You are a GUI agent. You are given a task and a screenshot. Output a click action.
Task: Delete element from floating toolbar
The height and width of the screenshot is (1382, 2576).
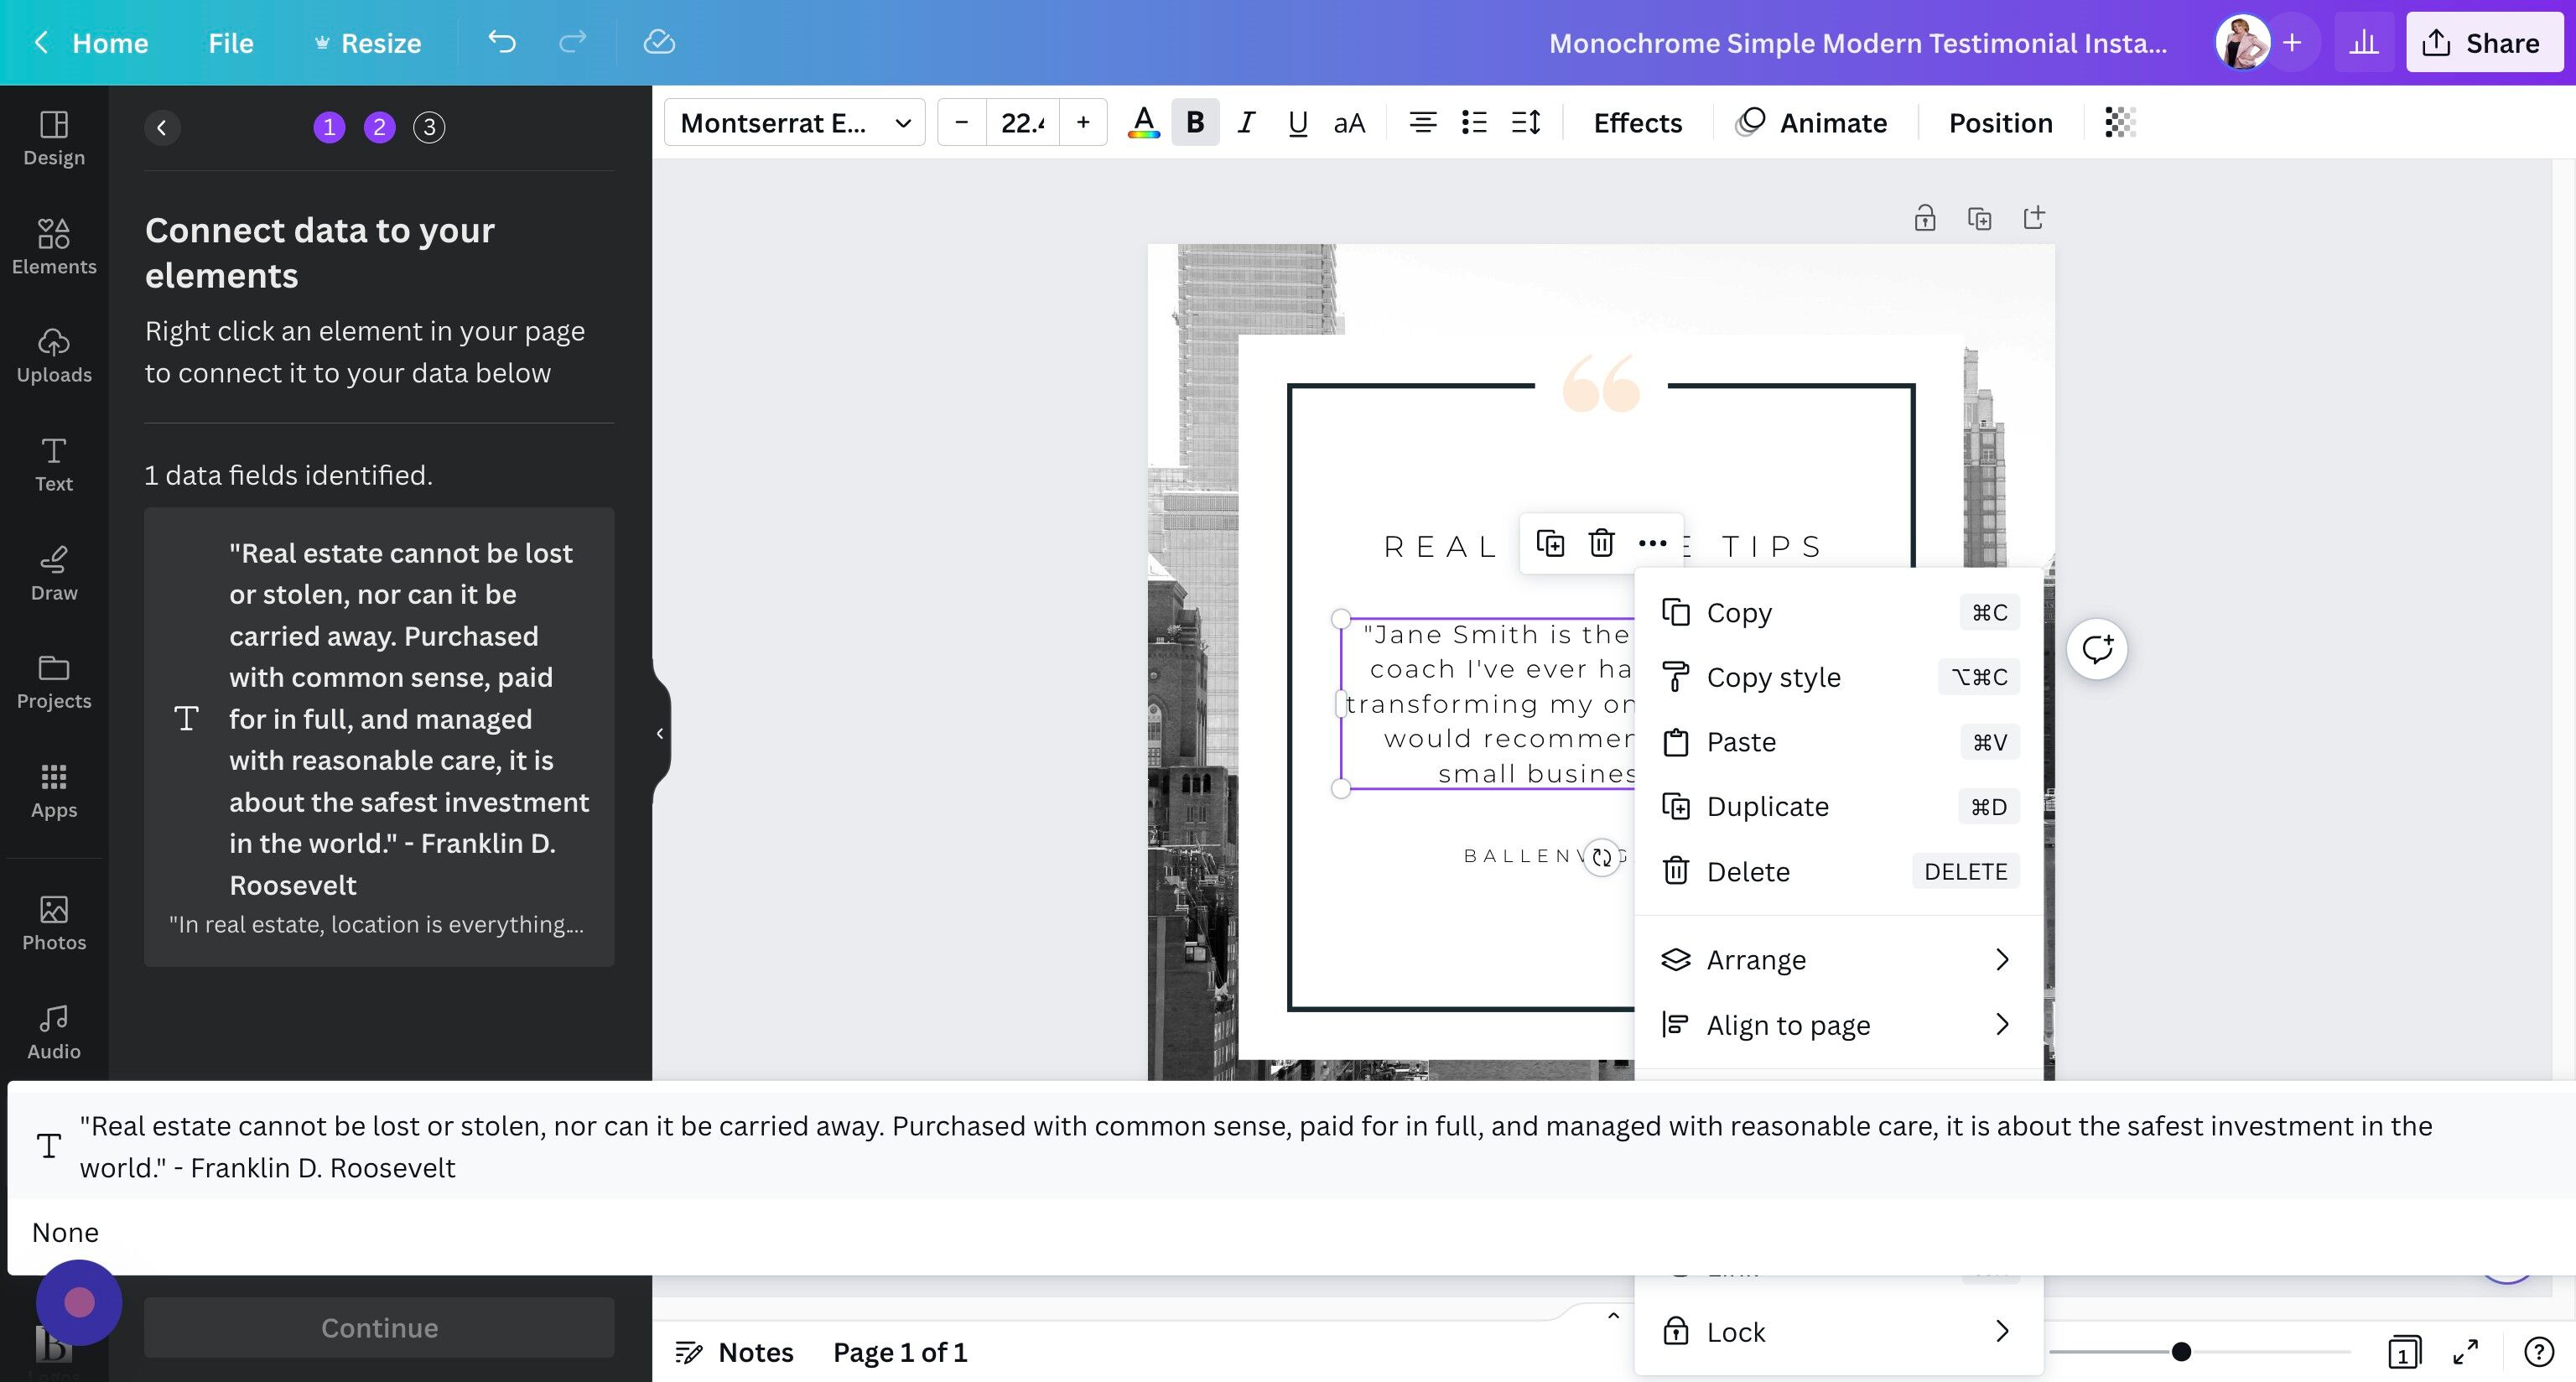pyautogui.click(x=1601, y=543)
